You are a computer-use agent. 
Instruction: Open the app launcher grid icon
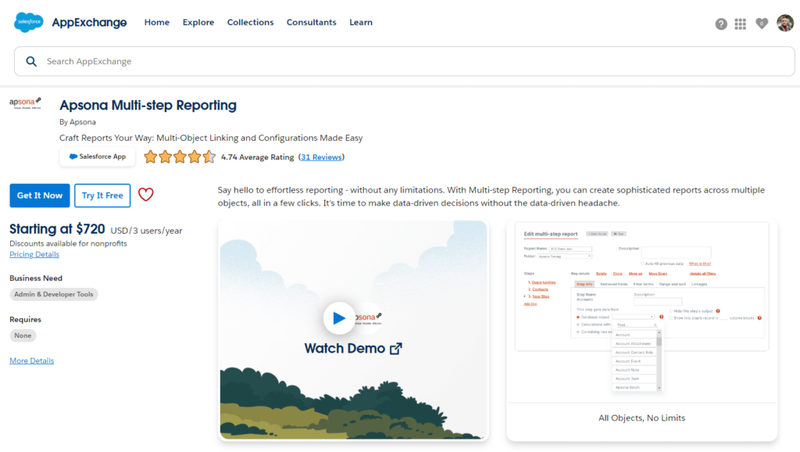point(740,24)
